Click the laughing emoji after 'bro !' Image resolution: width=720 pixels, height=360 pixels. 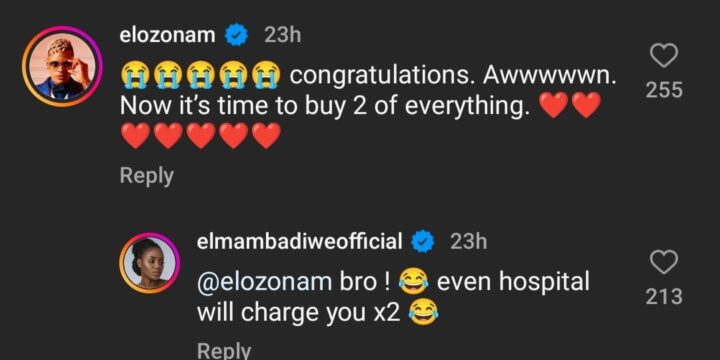(x=413, y=283)
